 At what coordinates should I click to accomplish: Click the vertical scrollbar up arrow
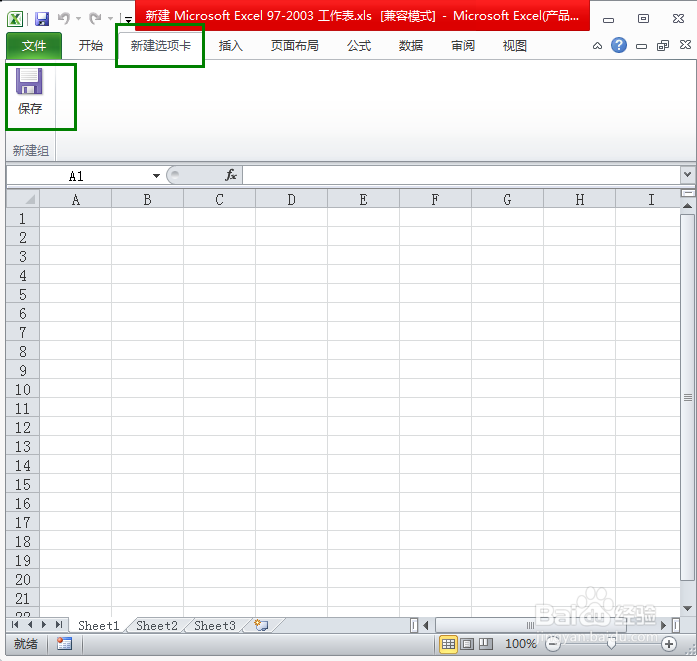pos(687,206)
